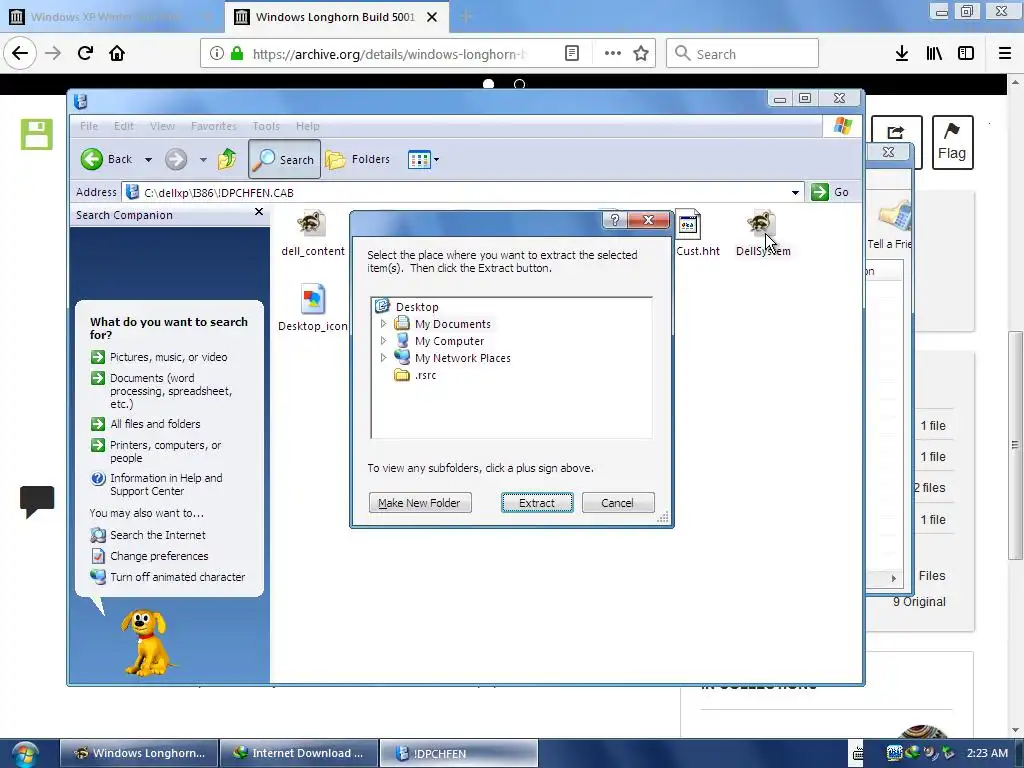Image resolution: width=1024 pixels, height=768 pixels.
Task: Open the dell_content file icon
Action: [x=312, y=223]
